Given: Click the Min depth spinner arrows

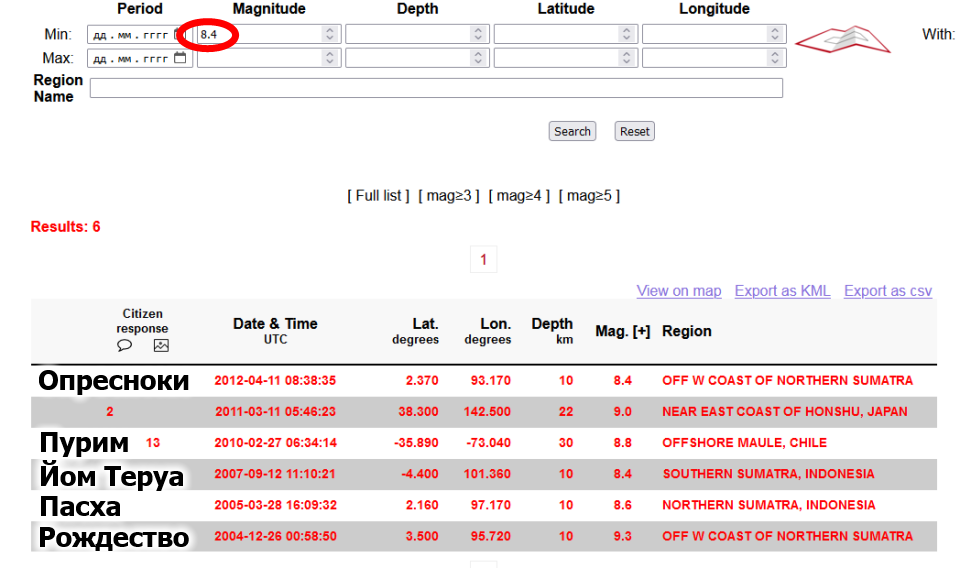Looking at the screenshot, I should click(478, 34).
